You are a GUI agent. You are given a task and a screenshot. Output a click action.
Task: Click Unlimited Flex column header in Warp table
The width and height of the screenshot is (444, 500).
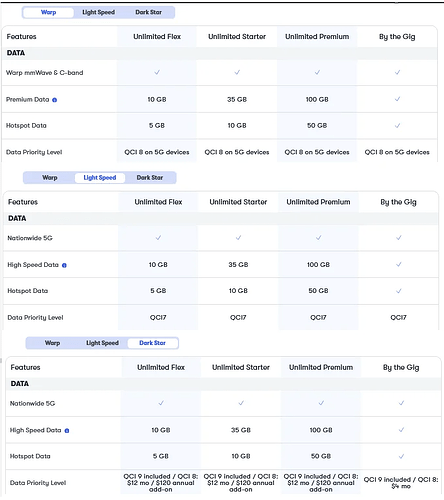(x=157, y=37)
